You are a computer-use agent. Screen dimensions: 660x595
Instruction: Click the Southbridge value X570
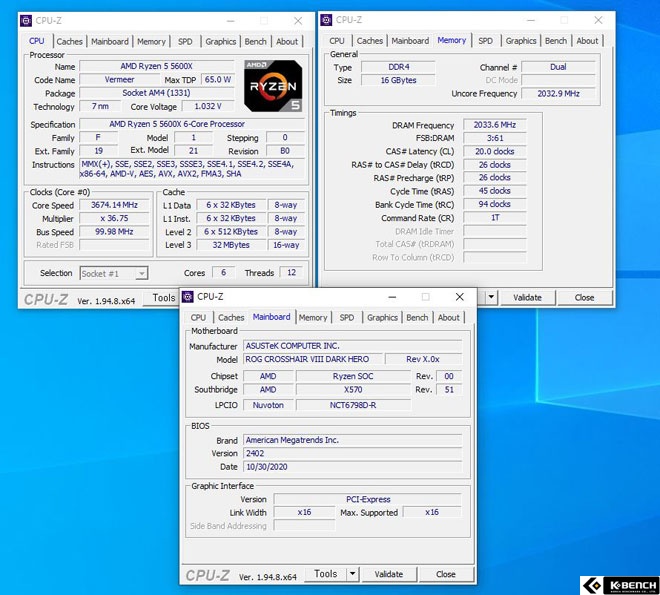(x=353, y=390)
